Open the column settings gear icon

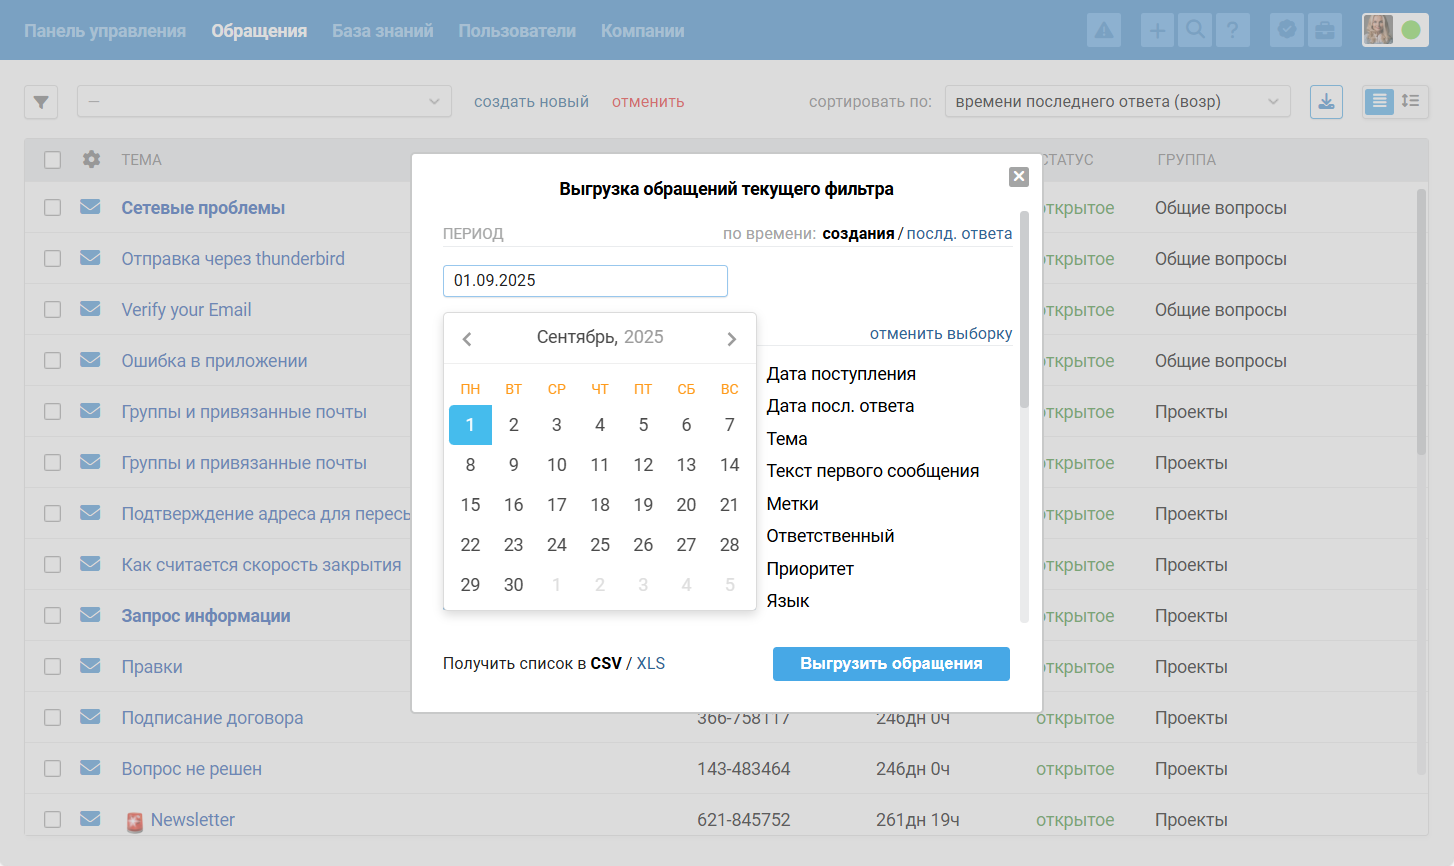tap(91, 160)
